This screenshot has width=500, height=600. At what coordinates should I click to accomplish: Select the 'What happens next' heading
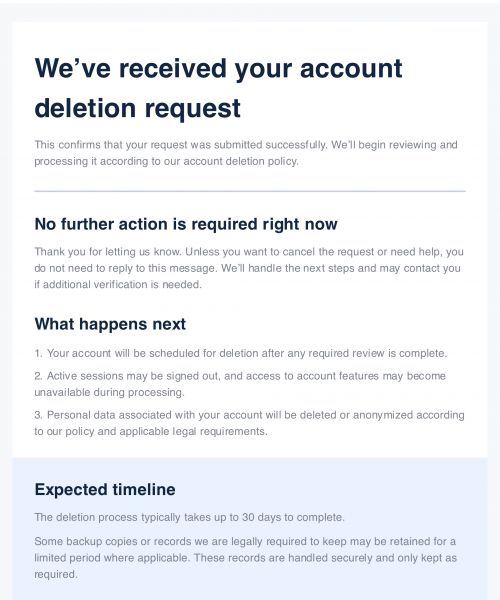click(110, 324)
